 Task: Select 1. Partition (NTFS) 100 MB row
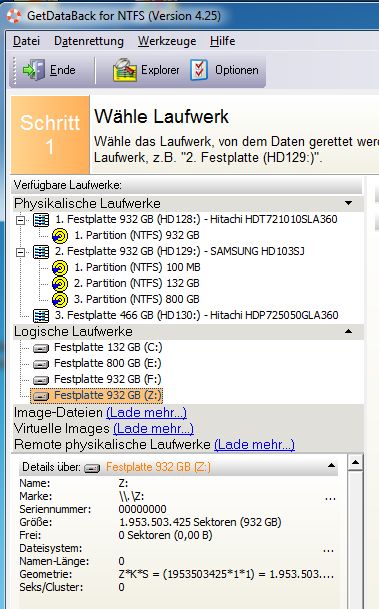point(137,267)
